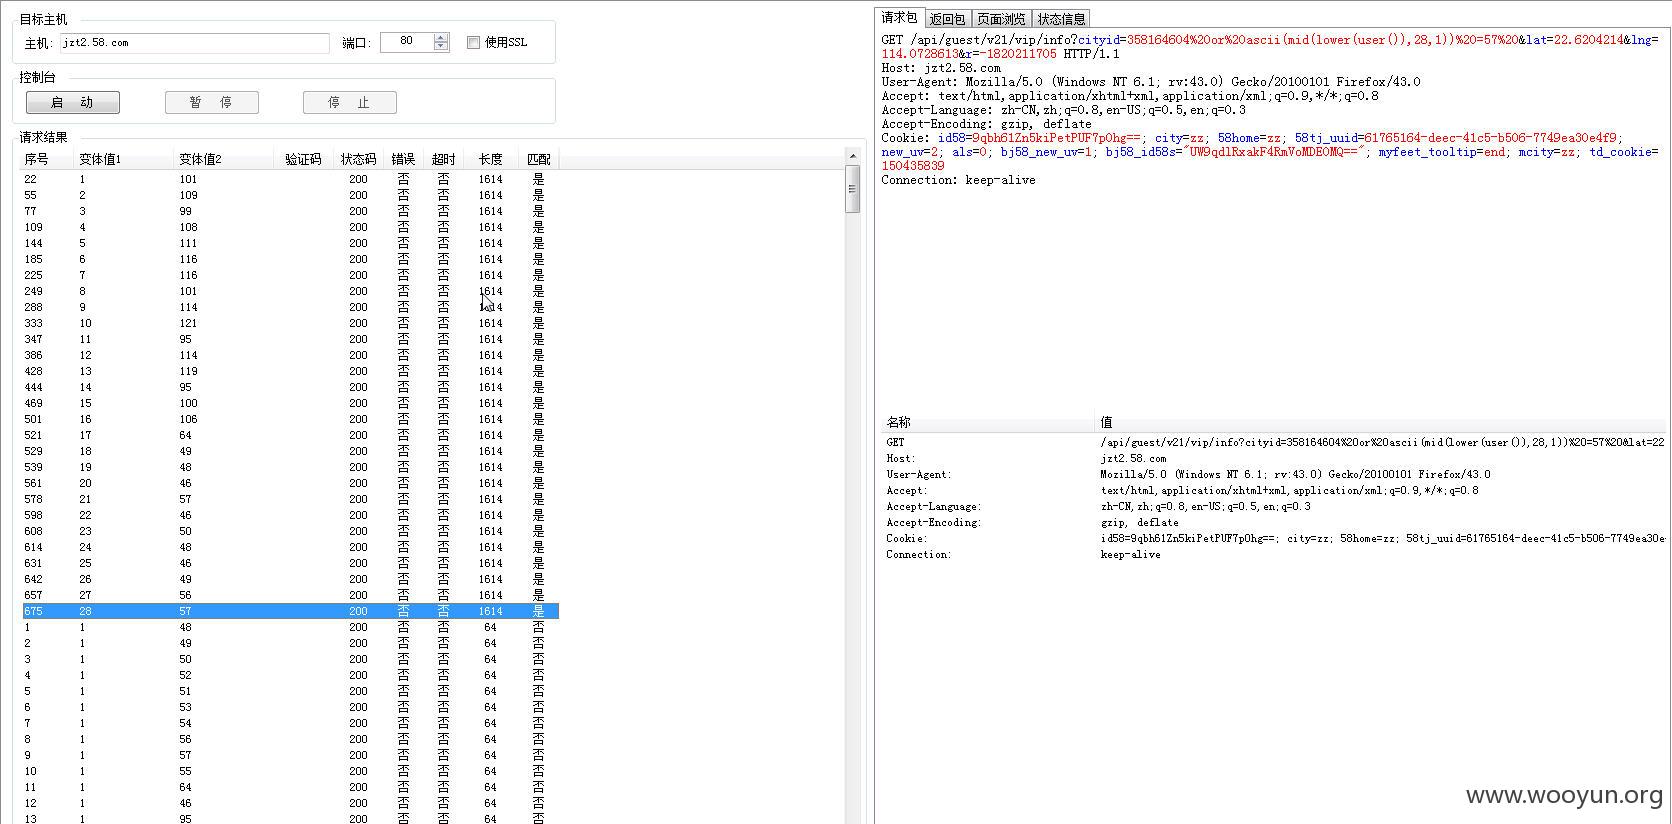Select the result row with 序号 22

coord(290,179)
